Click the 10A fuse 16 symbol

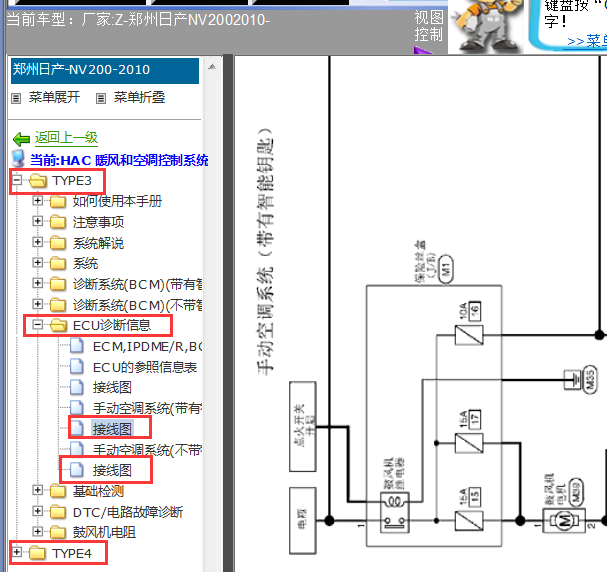(469, 336)
